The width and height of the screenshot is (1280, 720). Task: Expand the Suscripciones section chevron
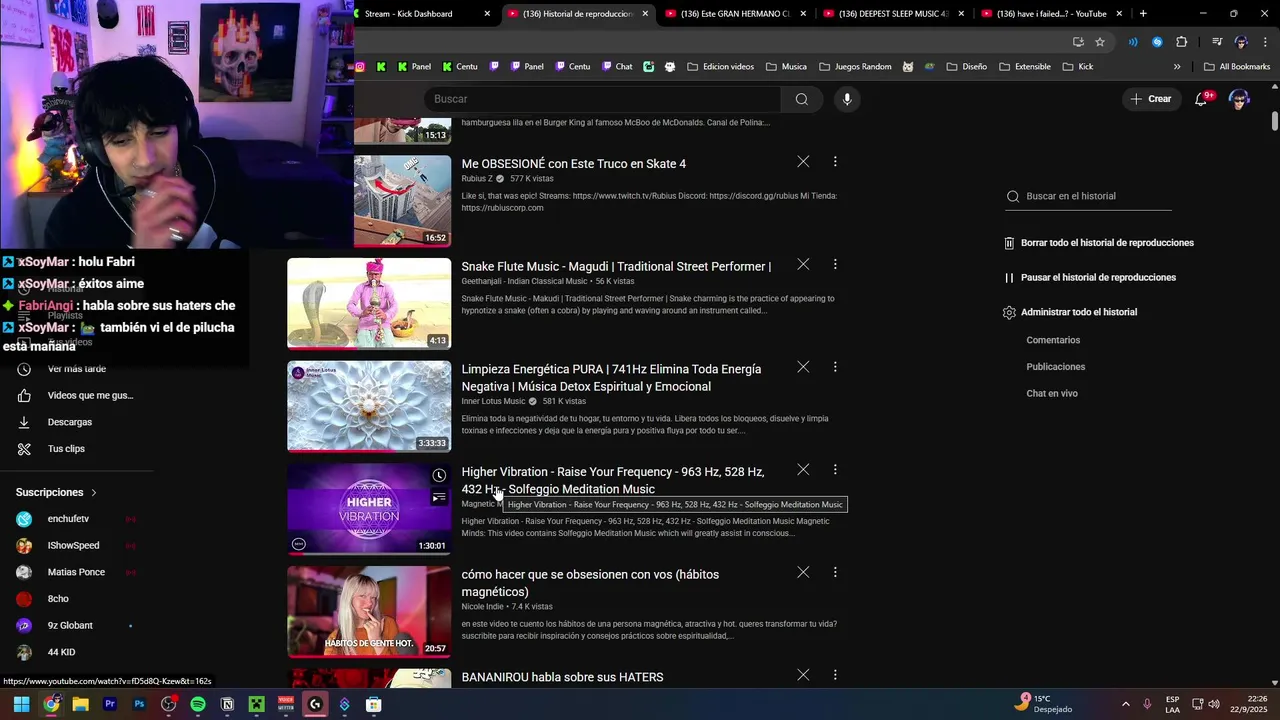coord(94,492)
